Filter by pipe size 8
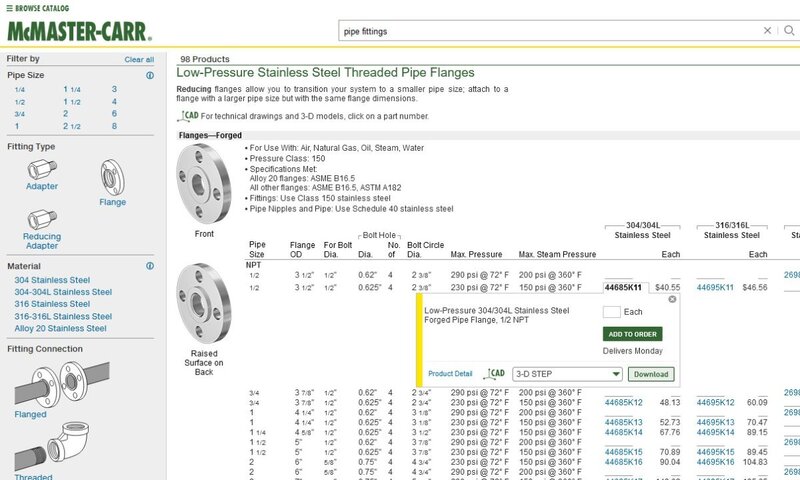Viewport: 800px width, 480px height. coord(114,126)
